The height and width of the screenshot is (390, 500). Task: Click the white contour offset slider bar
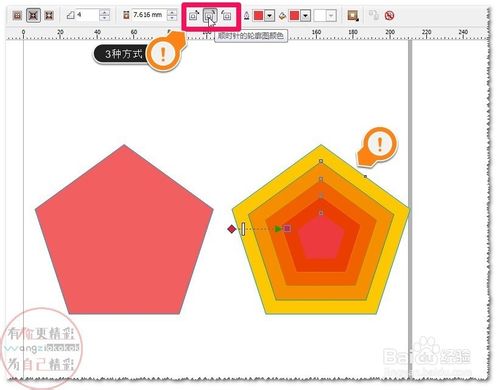(243, 229)
